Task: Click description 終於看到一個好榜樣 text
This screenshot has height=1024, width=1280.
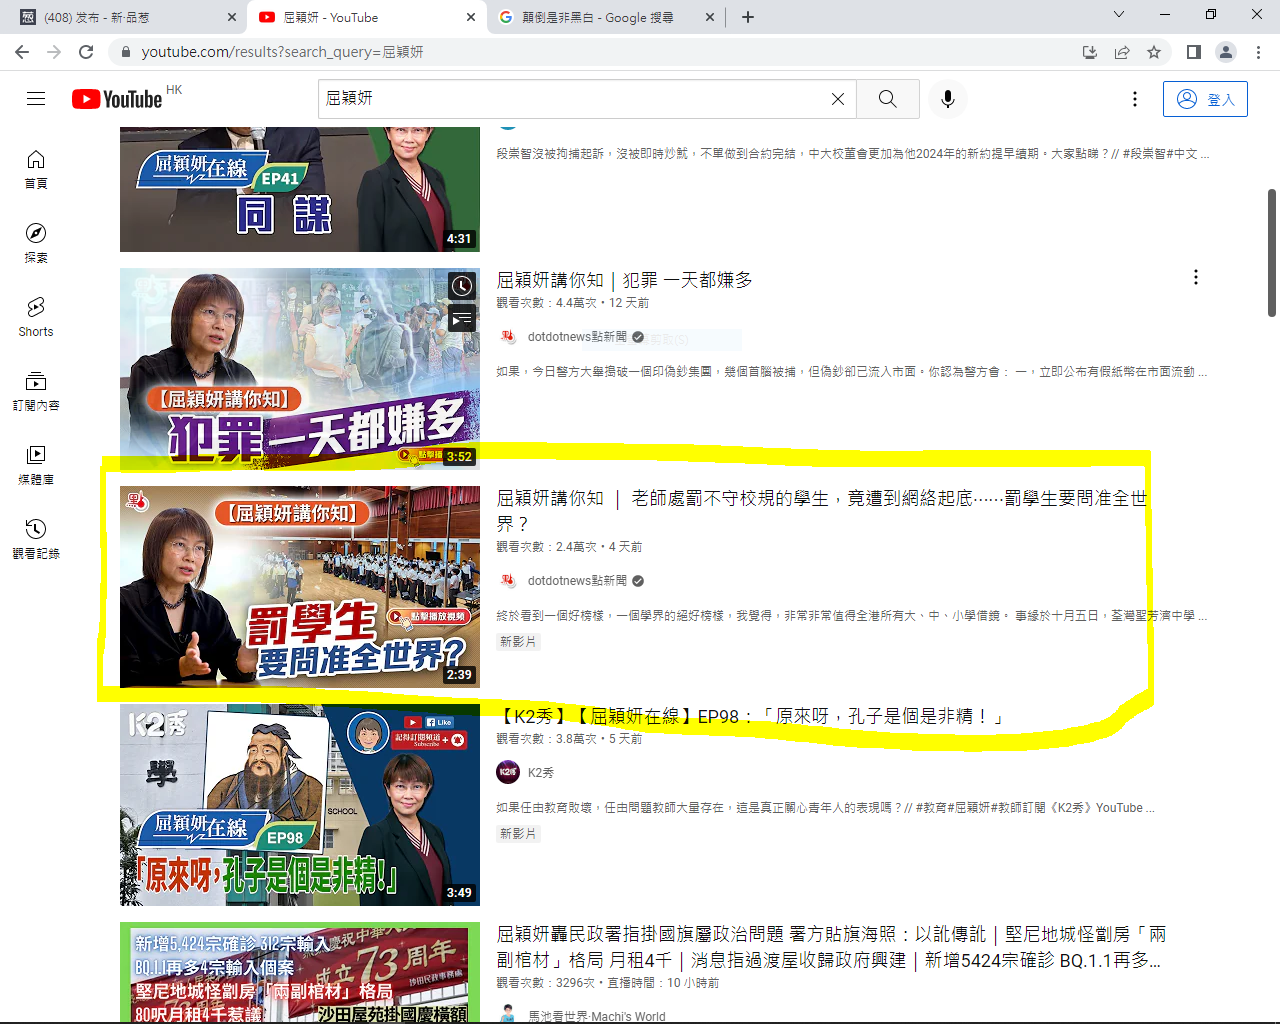Action: 852,616
